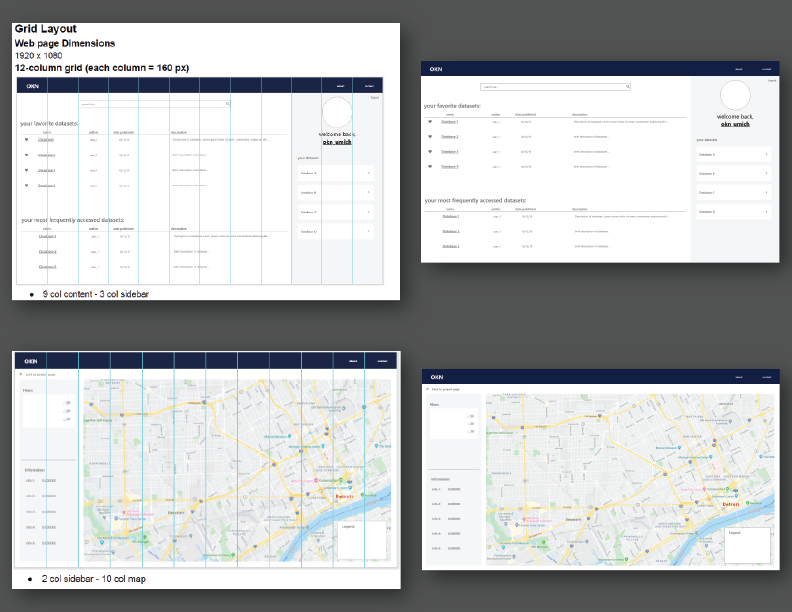Viewport: 792px width, 612px height.
Task: Open the okn_umich profile link in clean dashboard
Action: pyautogui.click(x=735, y=124)
